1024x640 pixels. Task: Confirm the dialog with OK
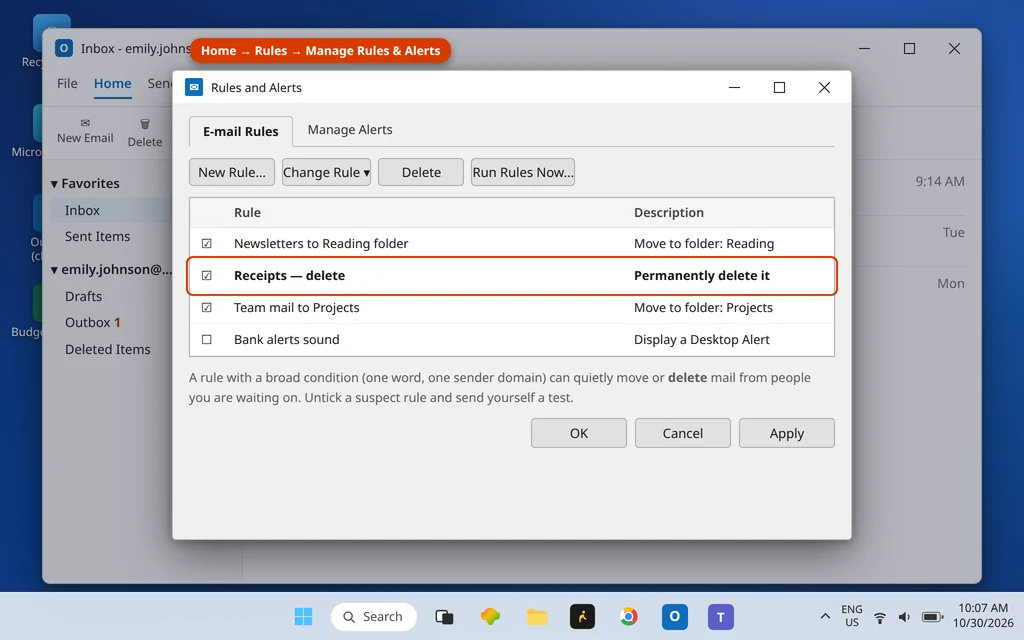[579, 433]
